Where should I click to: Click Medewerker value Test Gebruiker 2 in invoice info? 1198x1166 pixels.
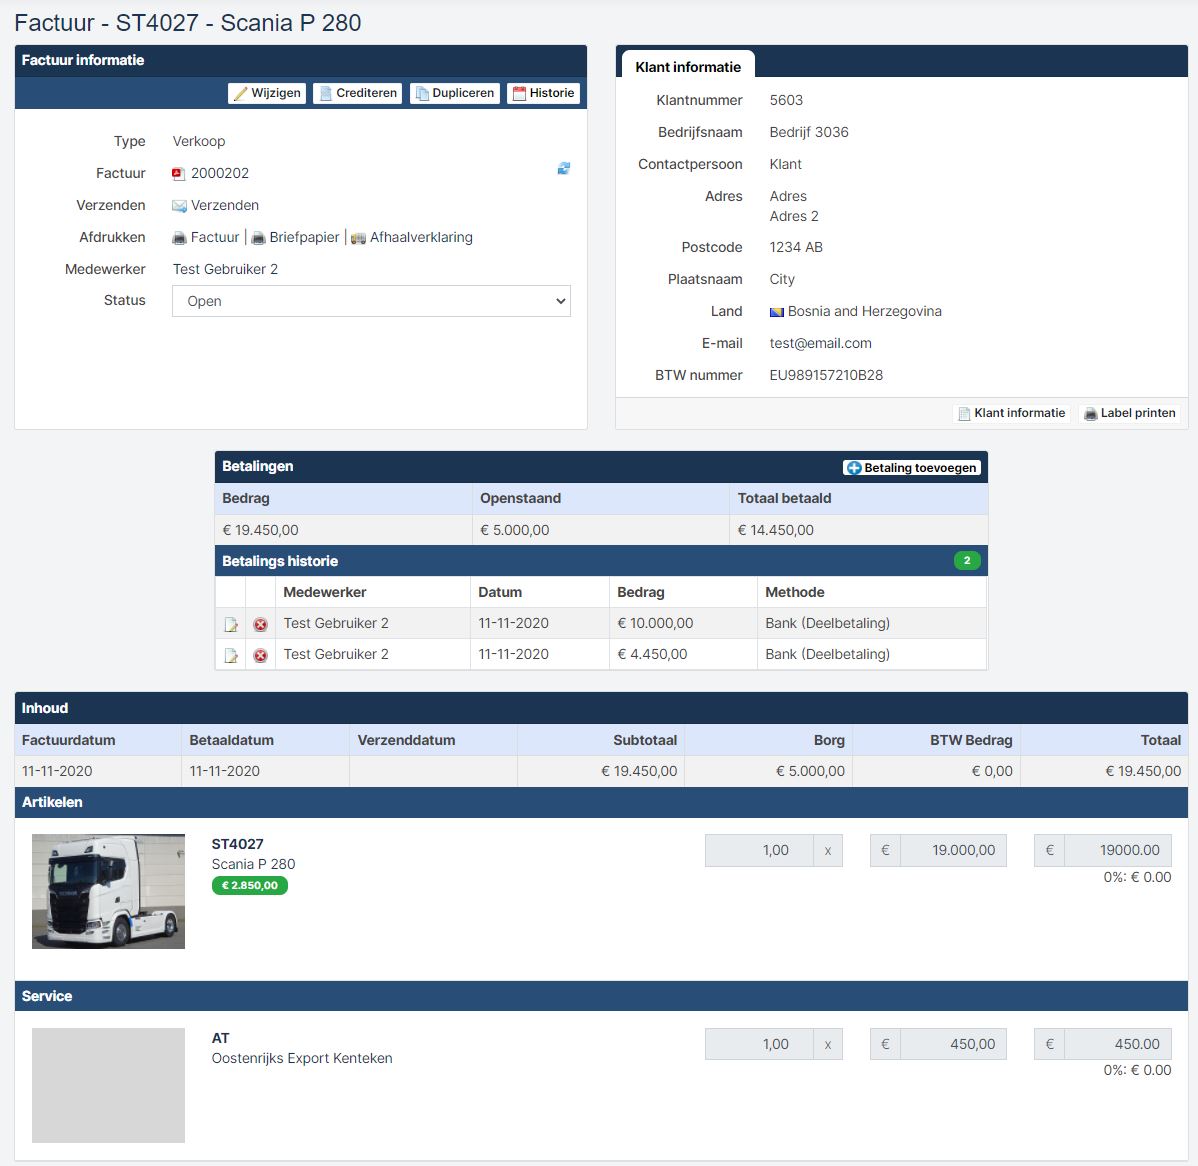225,270
